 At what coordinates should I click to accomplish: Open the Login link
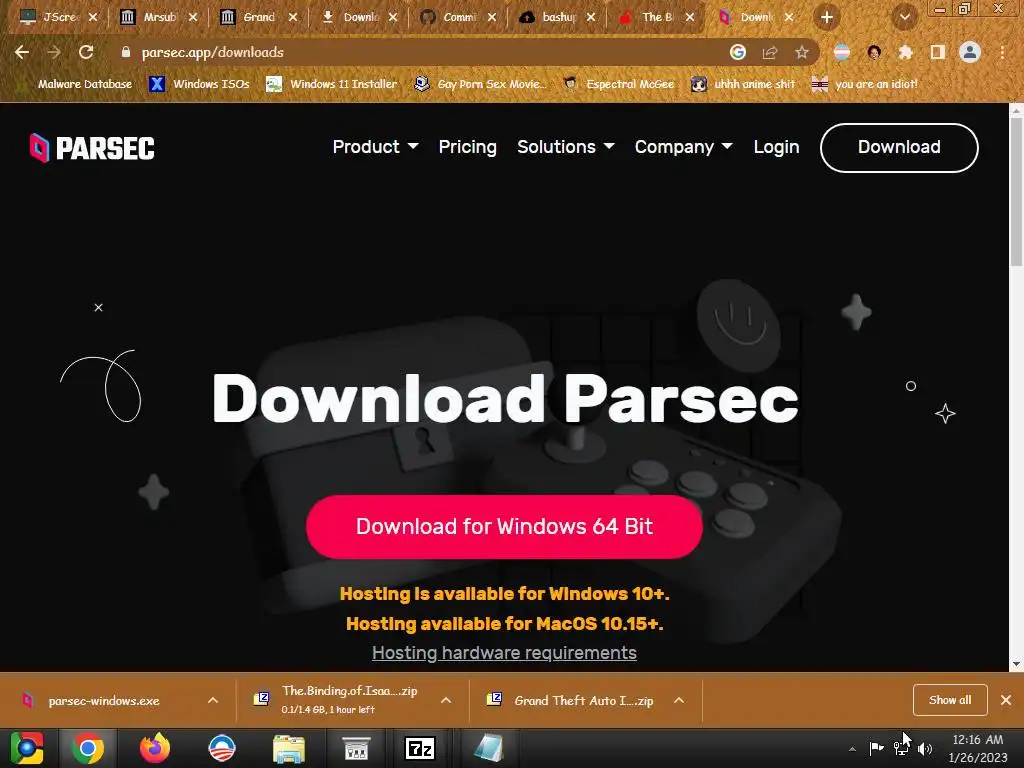point(776,147)
